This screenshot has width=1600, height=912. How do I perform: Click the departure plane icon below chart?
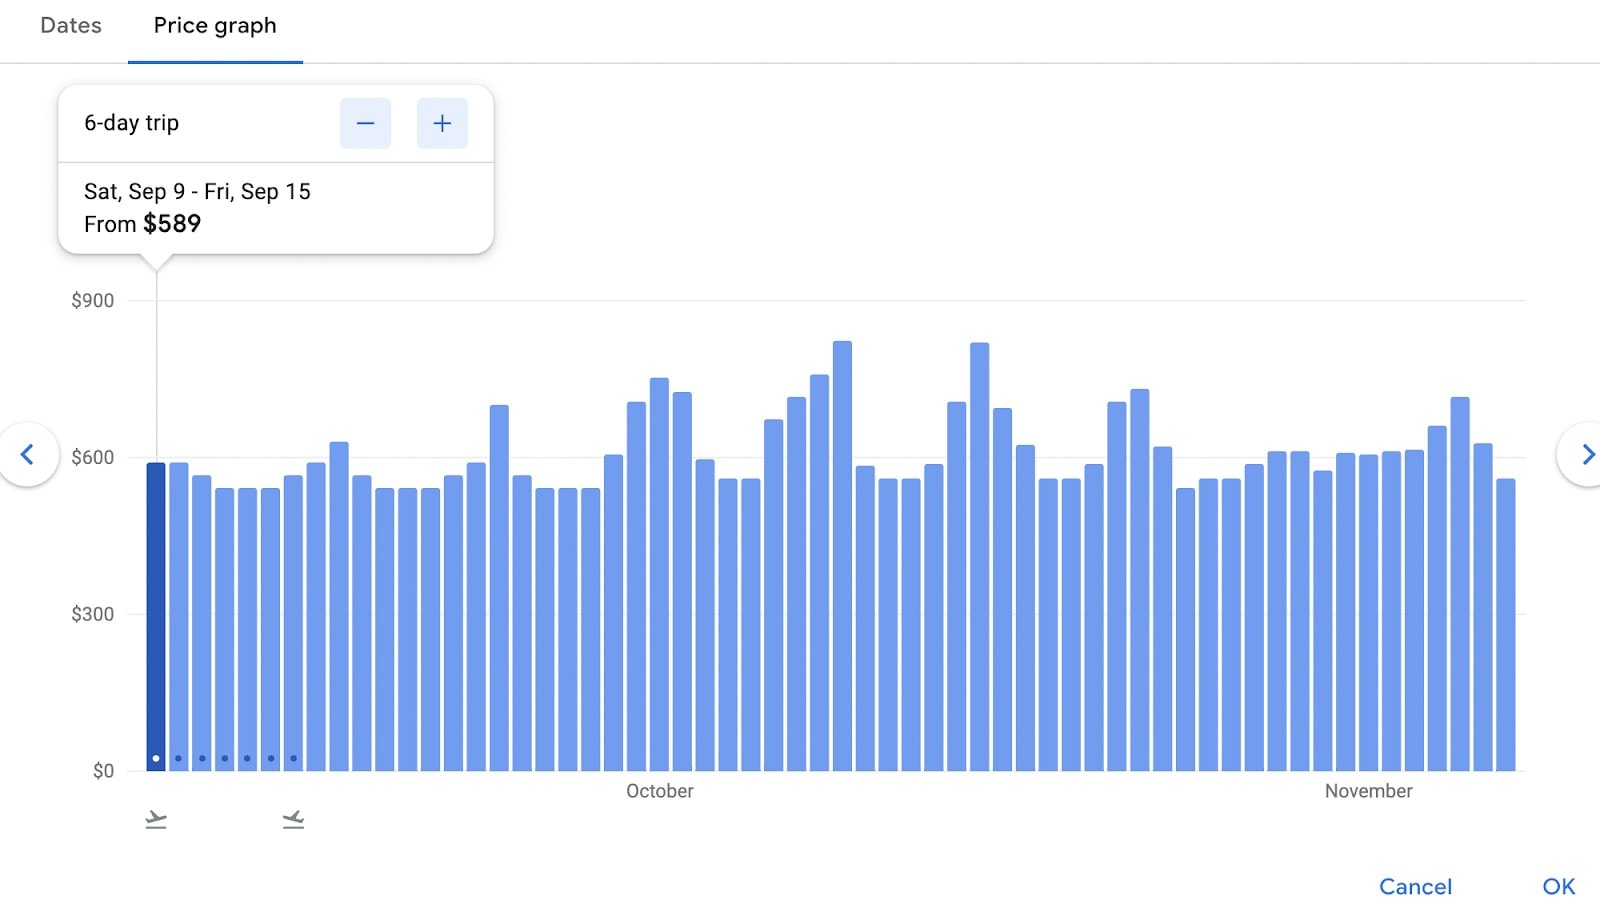[x=156, y=820]
